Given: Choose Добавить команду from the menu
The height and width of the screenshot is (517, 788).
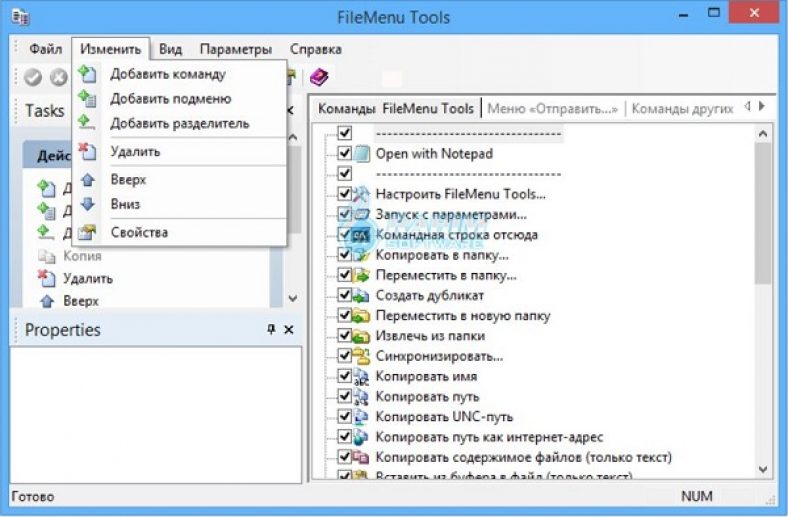Looking at the screenshot, I should coord(180,74).
